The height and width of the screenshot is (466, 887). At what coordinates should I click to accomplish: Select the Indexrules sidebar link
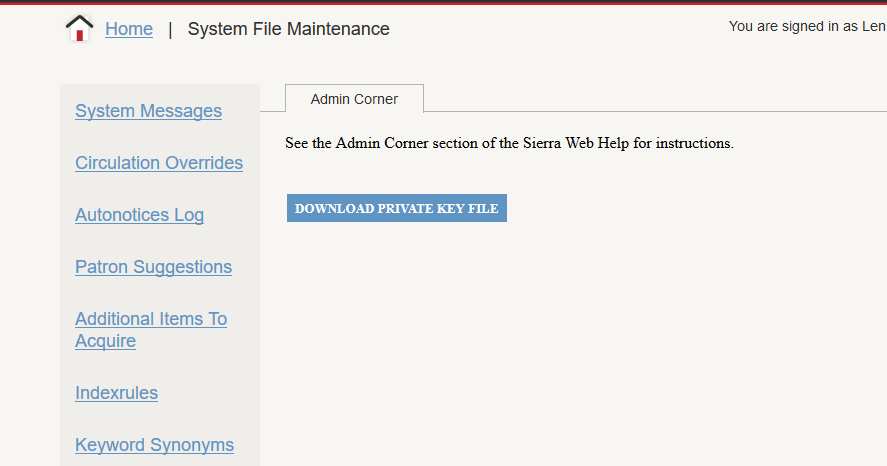(x=116, y=393)
